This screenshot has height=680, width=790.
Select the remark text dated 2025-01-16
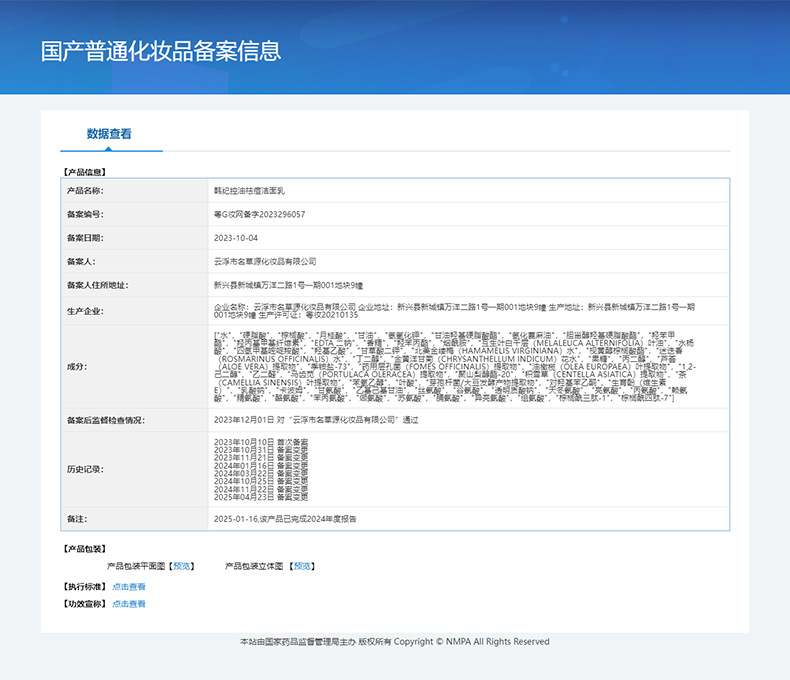click(285, 519)
